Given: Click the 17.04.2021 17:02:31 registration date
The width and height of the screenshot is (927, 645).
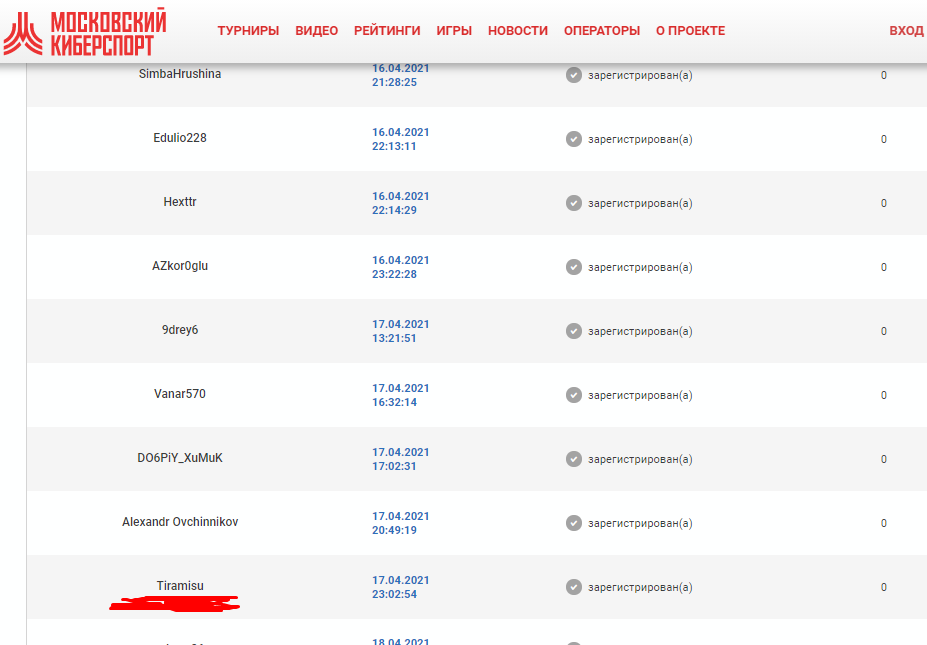Looking at the screenshot, I should [x=400, y=459].
